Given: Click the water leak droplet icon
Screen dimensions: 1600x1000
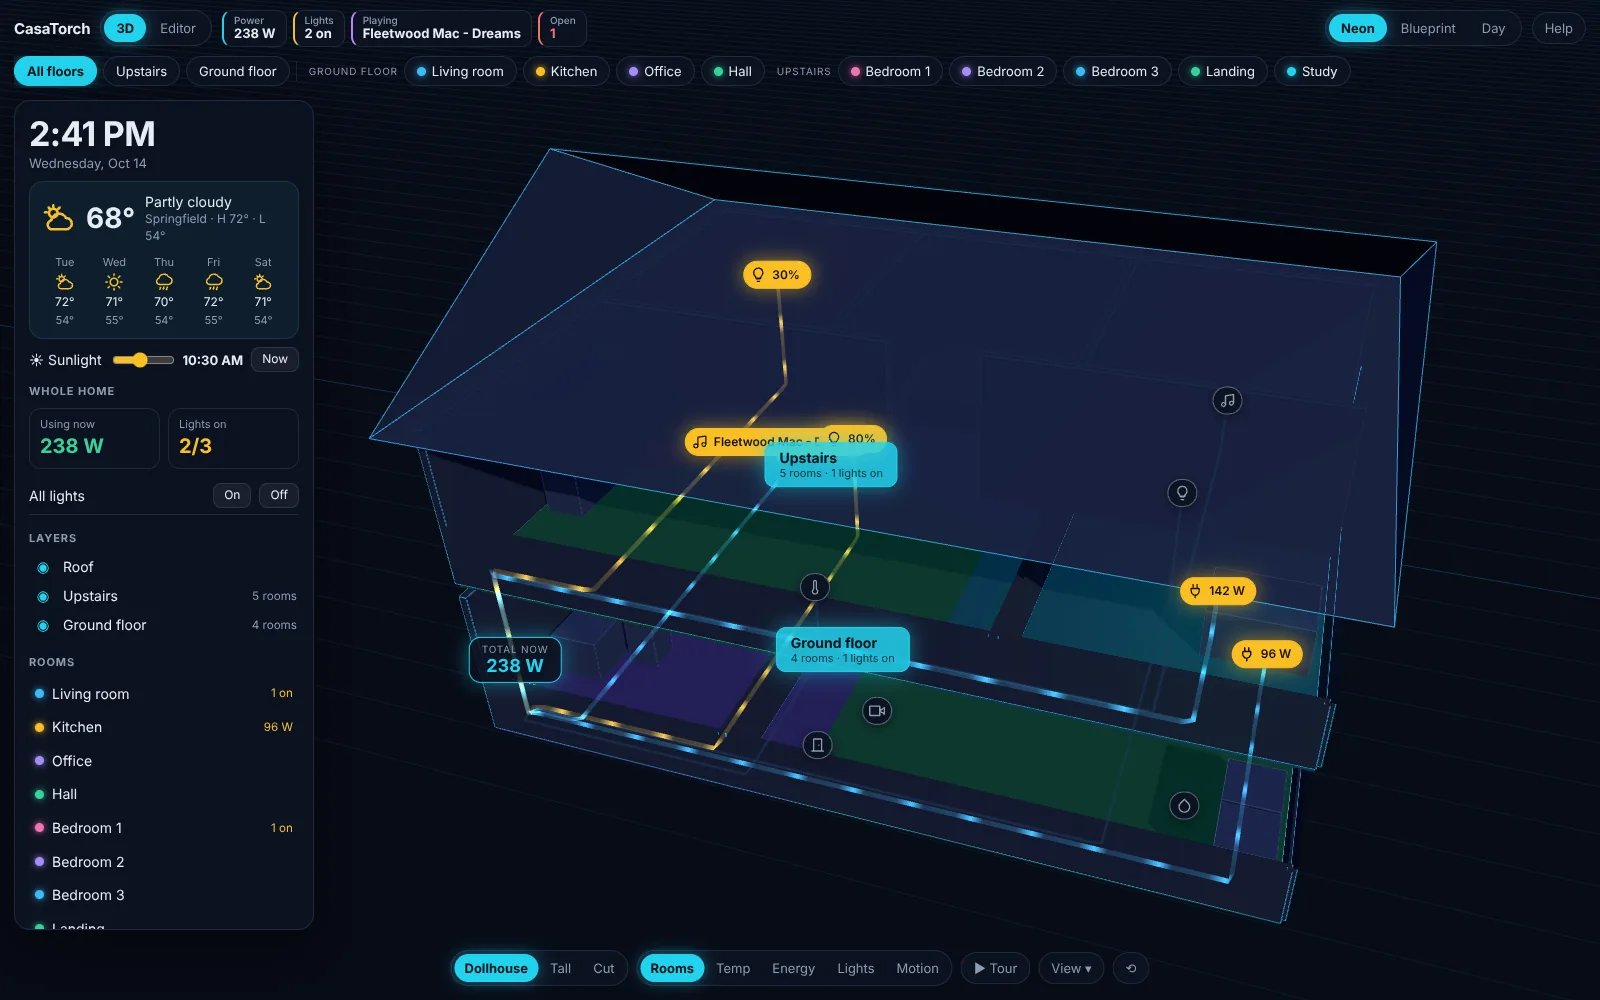Looking at the screenshot, I should coord(1184,806).
